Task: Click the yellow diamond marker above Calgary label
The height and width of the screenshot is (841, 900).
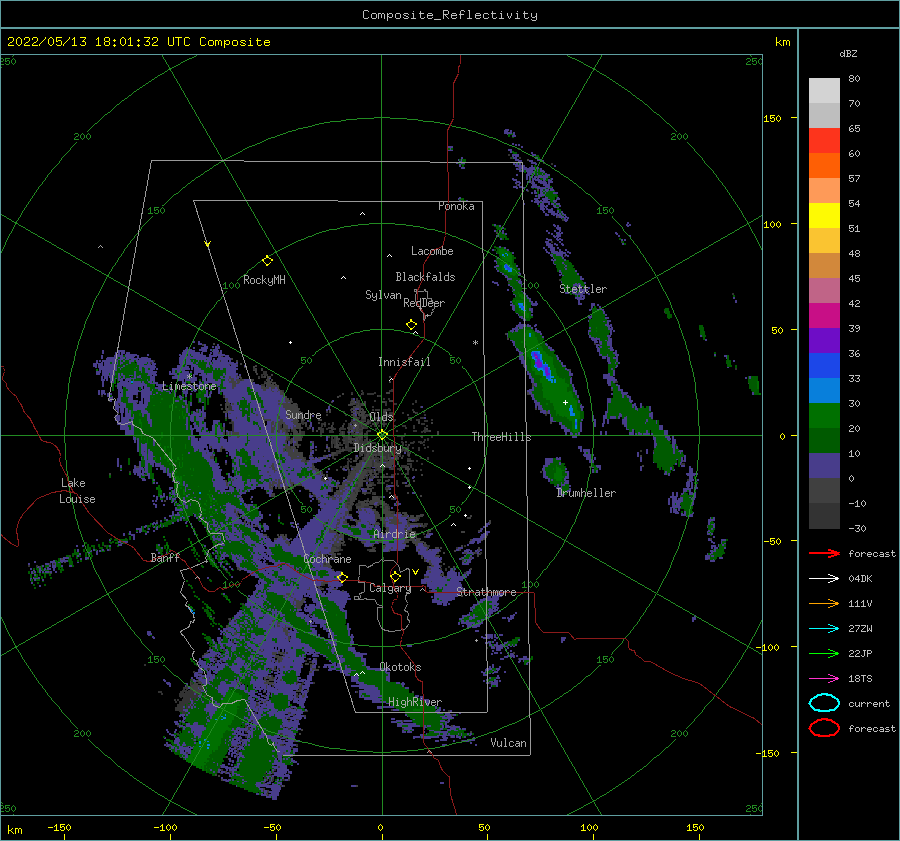Action: pyautogui.click(x=395, y=576)
